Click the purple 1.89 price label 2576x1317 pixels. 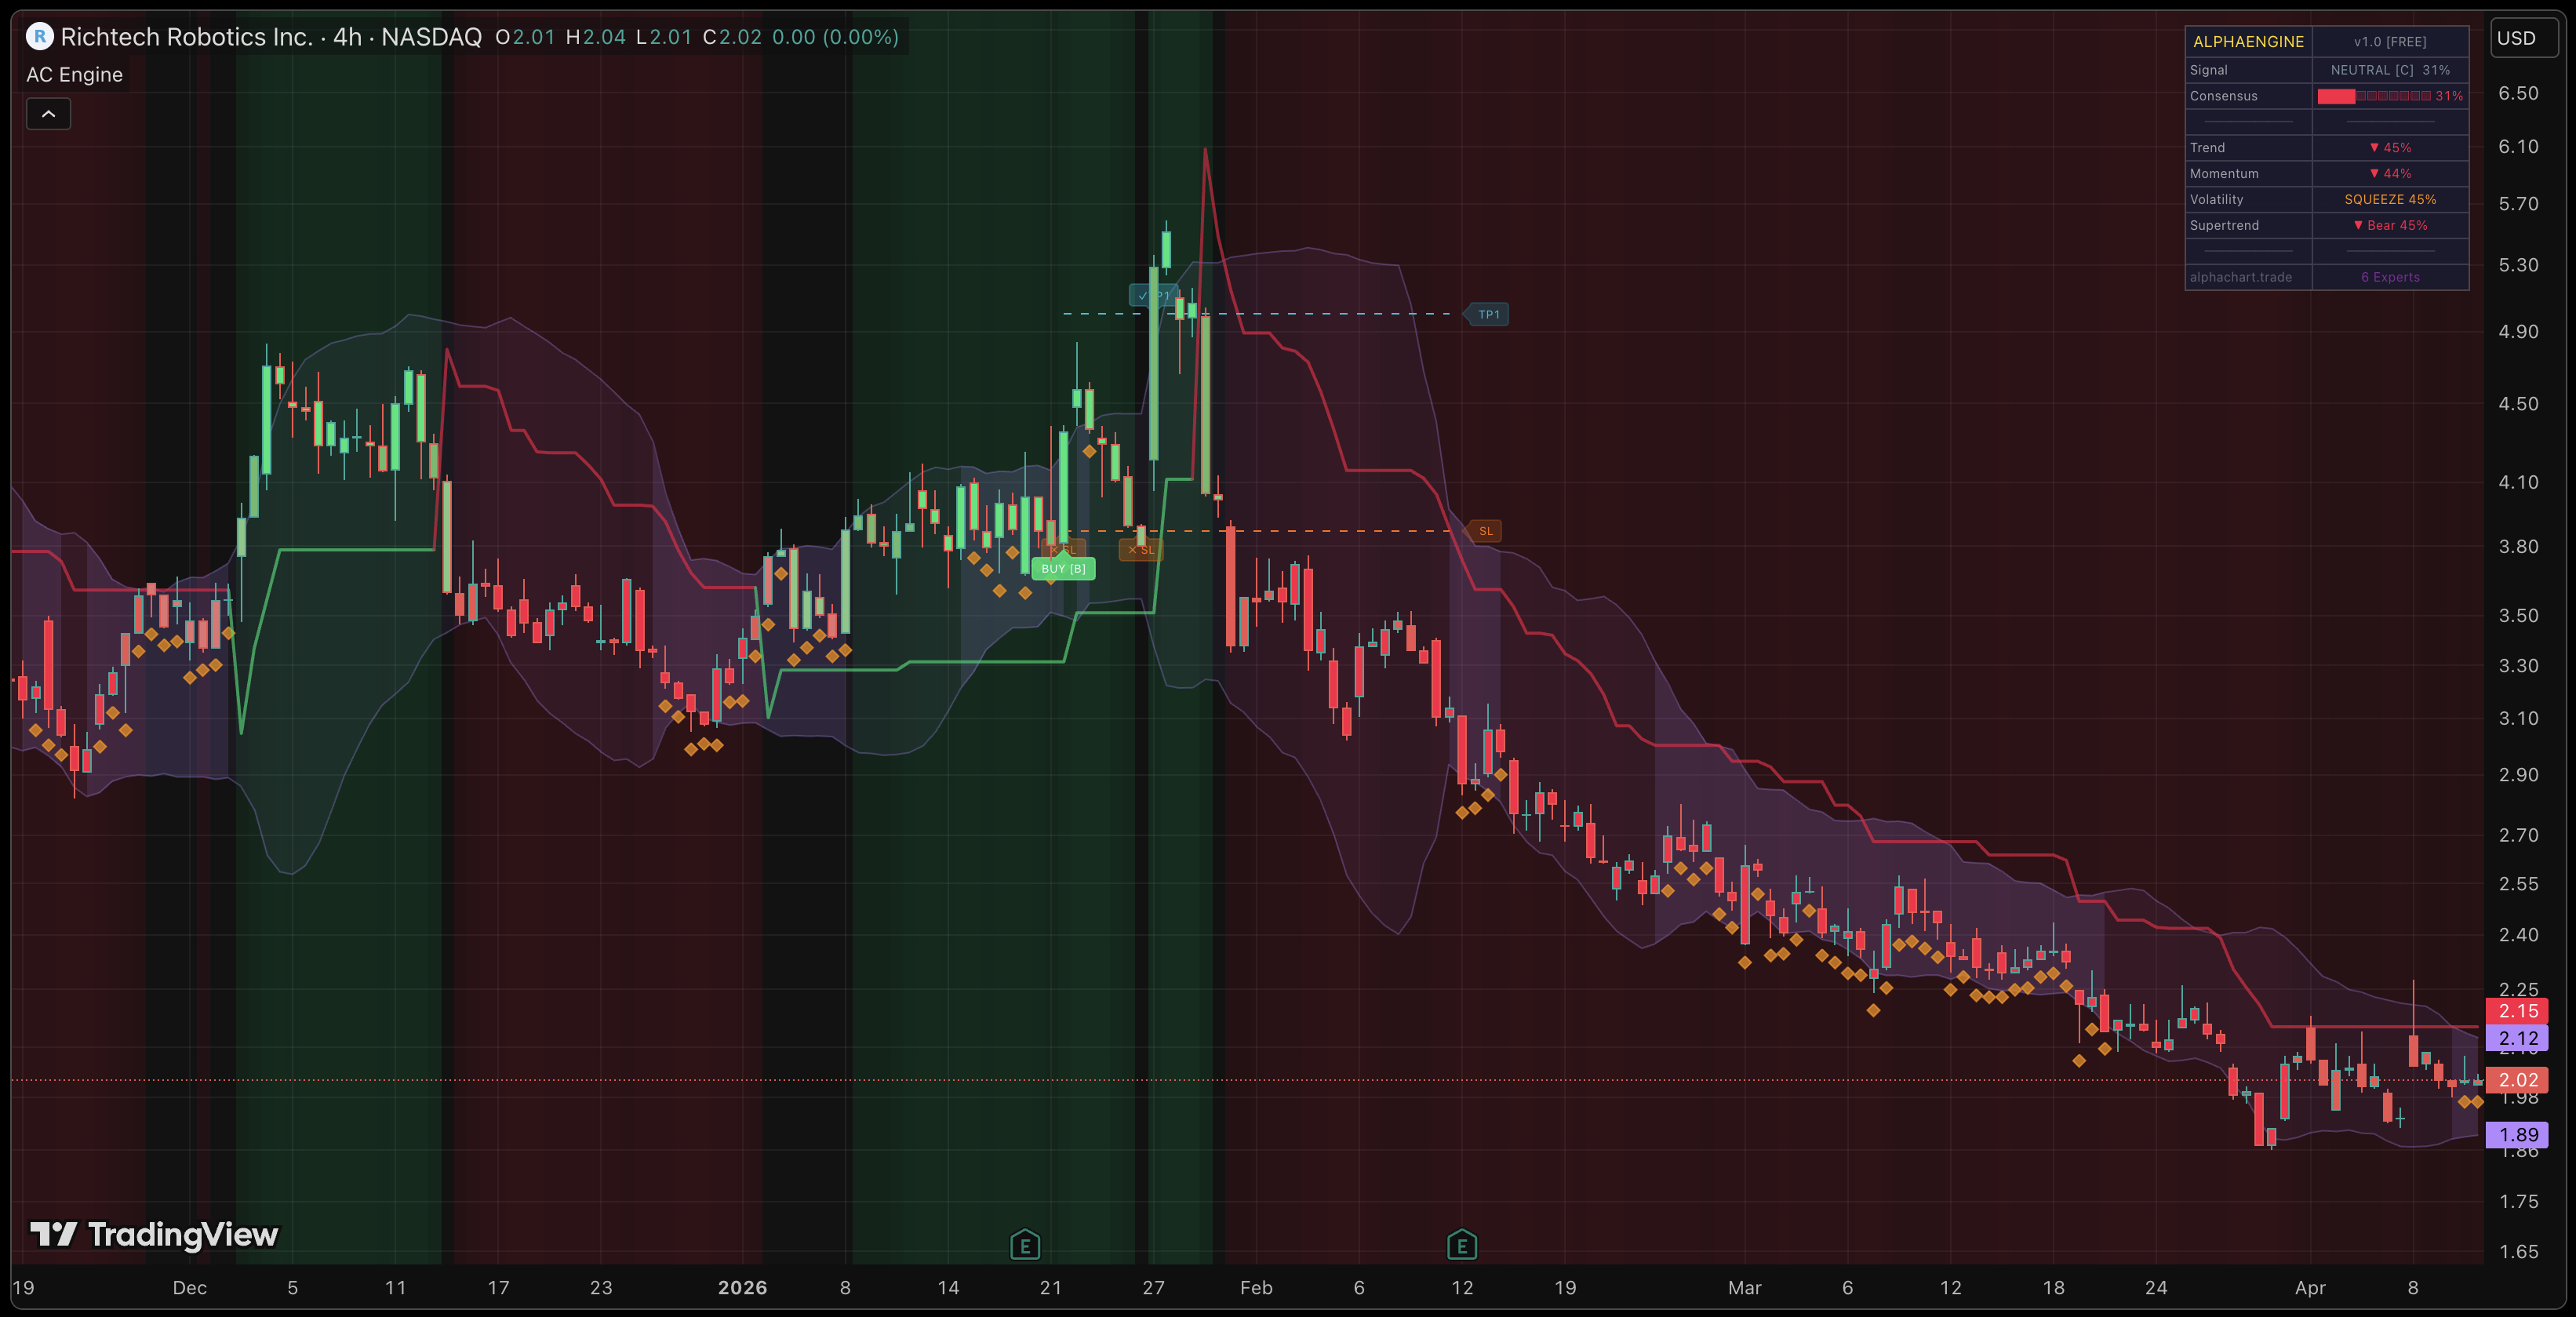coord(2517,1135)
